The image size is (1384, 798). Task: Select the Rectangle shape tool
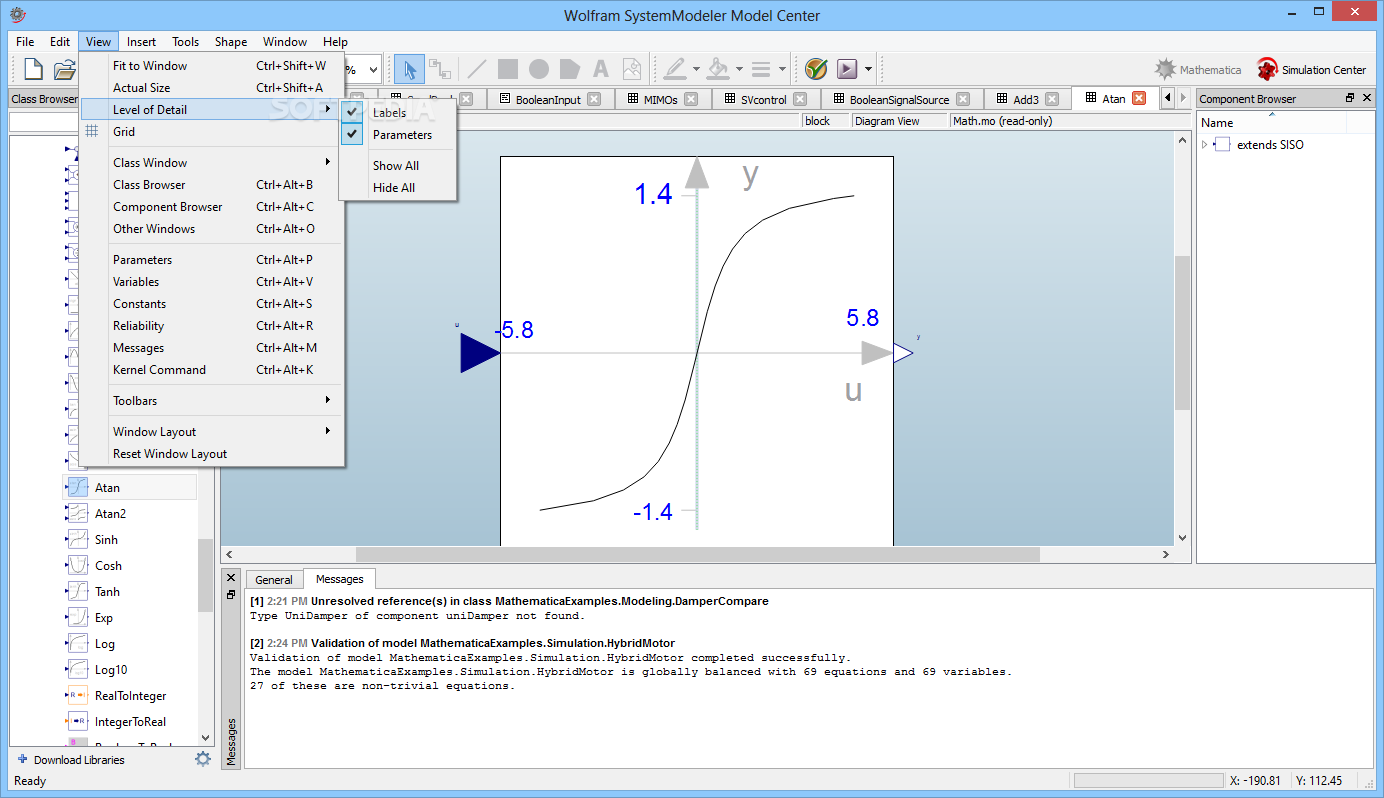tap(508, 69)
